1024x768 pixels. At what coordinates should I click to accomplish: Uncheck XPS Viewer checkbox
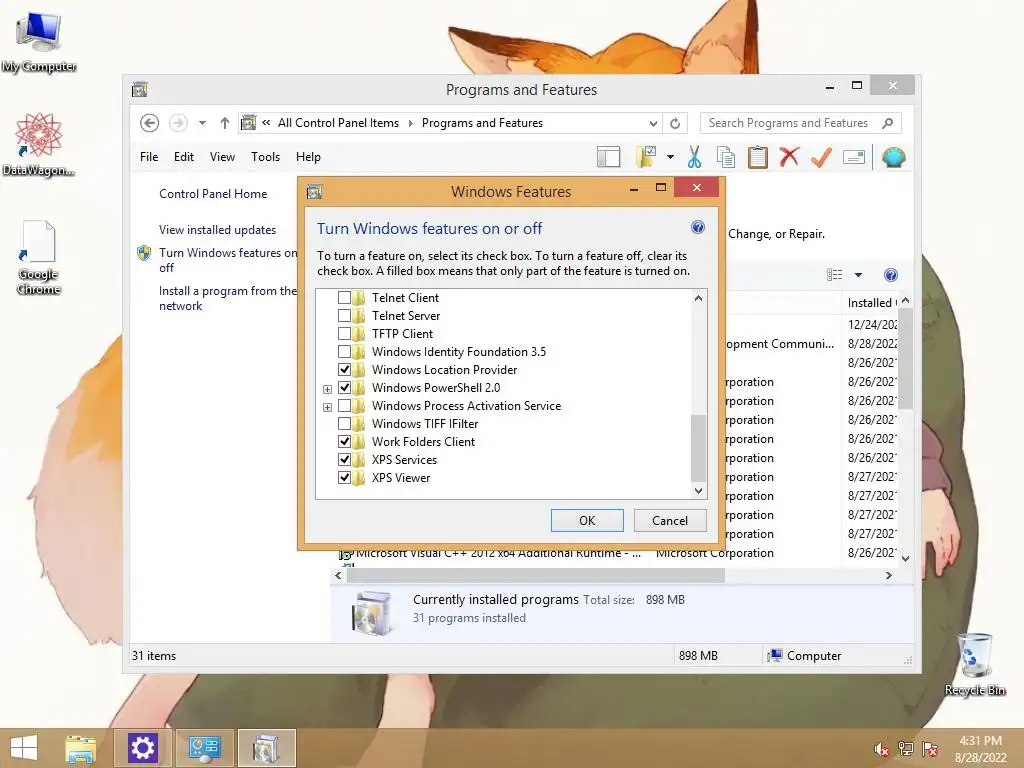point(344,478)
